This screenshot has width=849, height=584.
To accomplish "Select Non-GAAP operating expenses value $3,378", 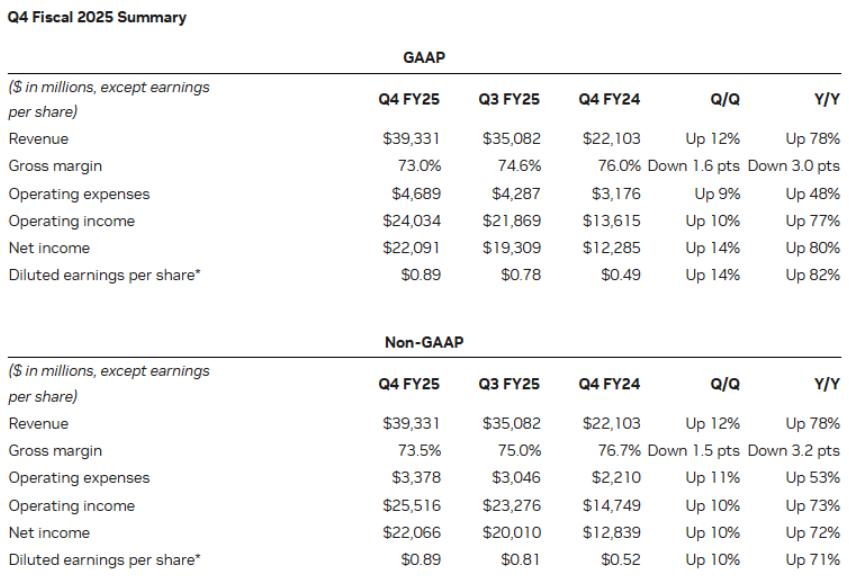I will tap(411, 478).
